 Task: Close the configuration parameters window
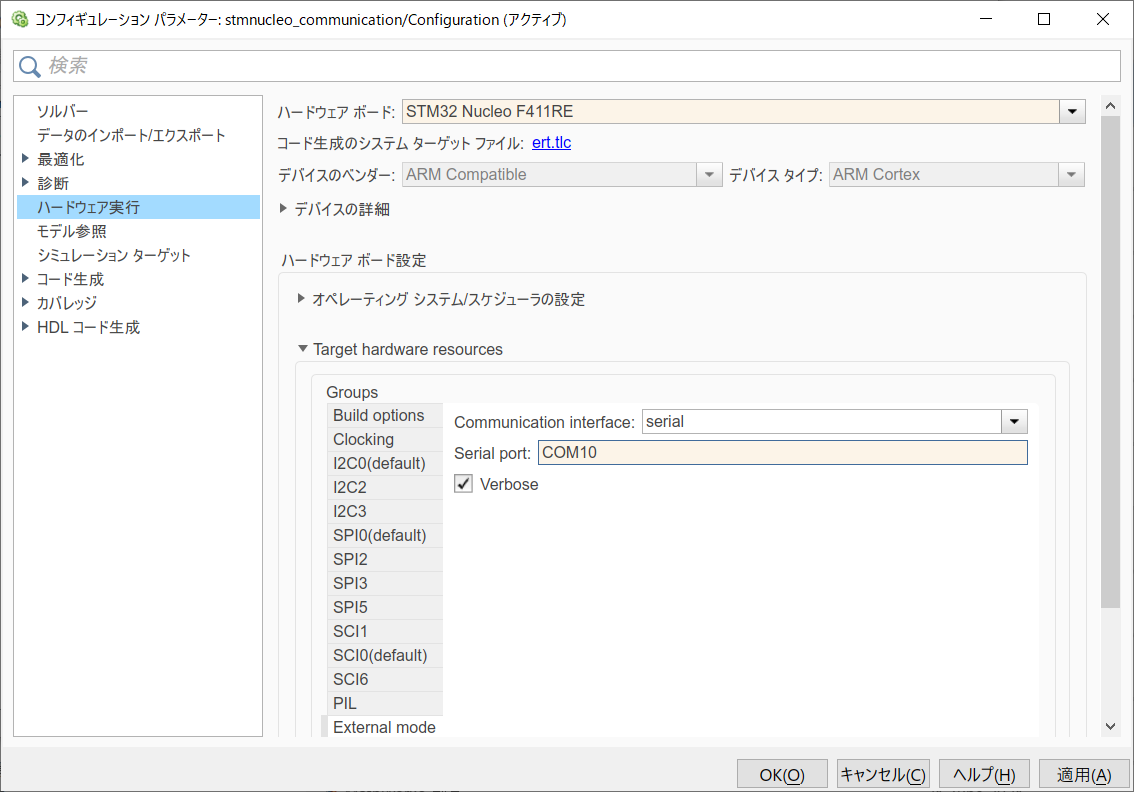1103,20
